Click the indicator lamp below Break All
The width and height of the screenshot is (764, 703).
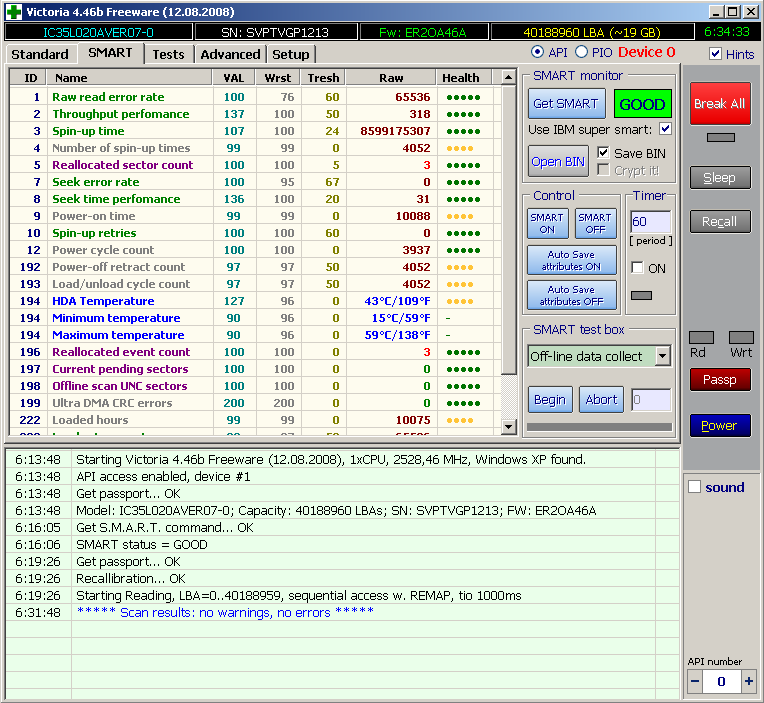click(x=721, y=137)
